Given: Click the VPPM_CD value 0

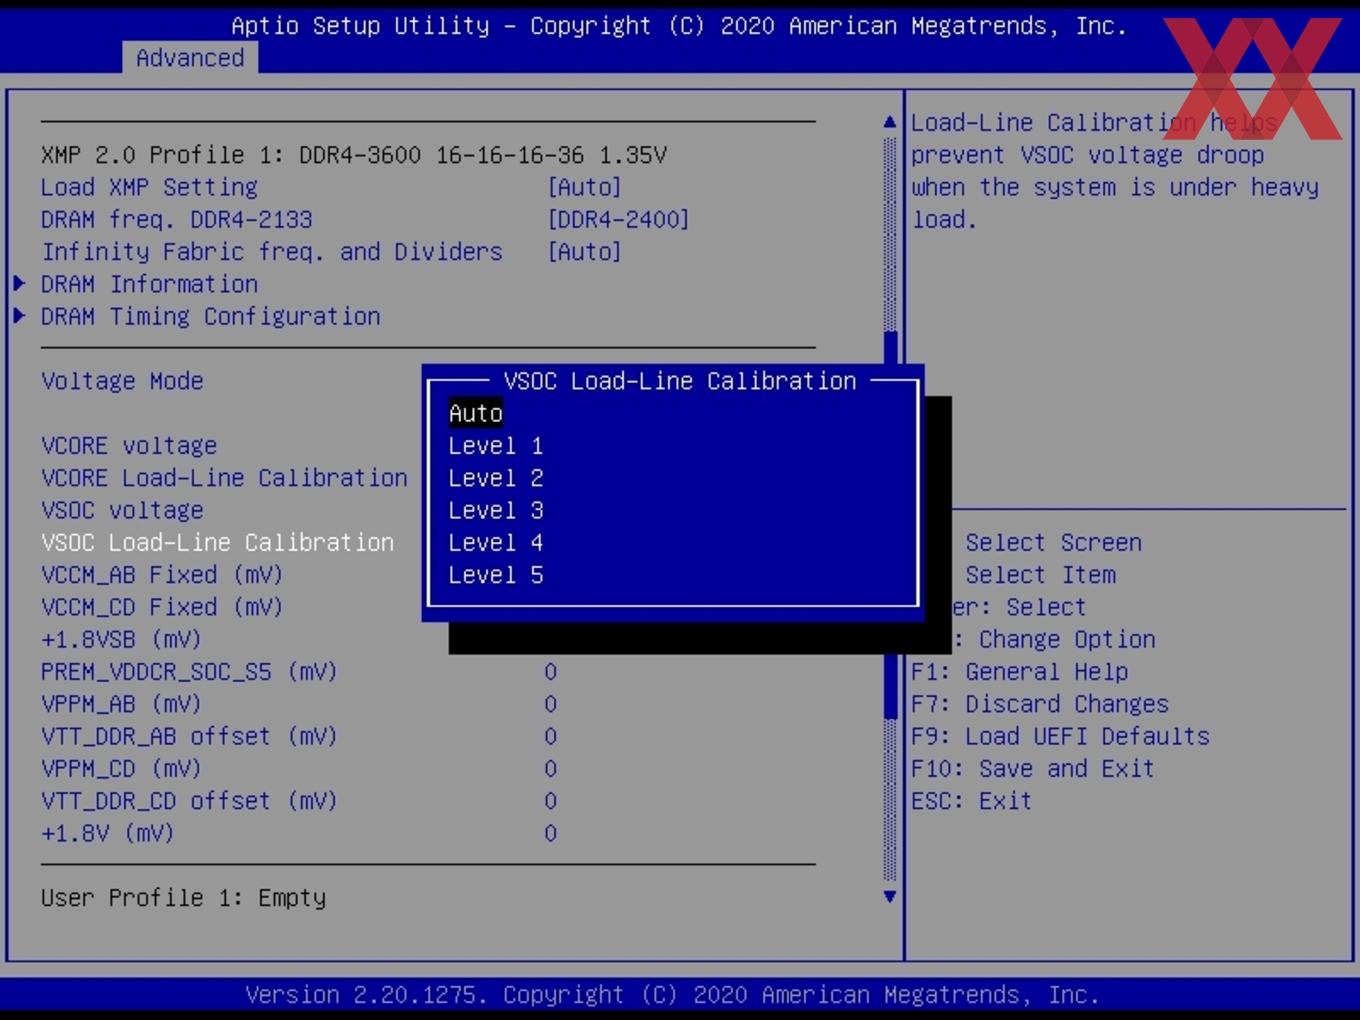Looking at the screenshot, I should [551, 769].
